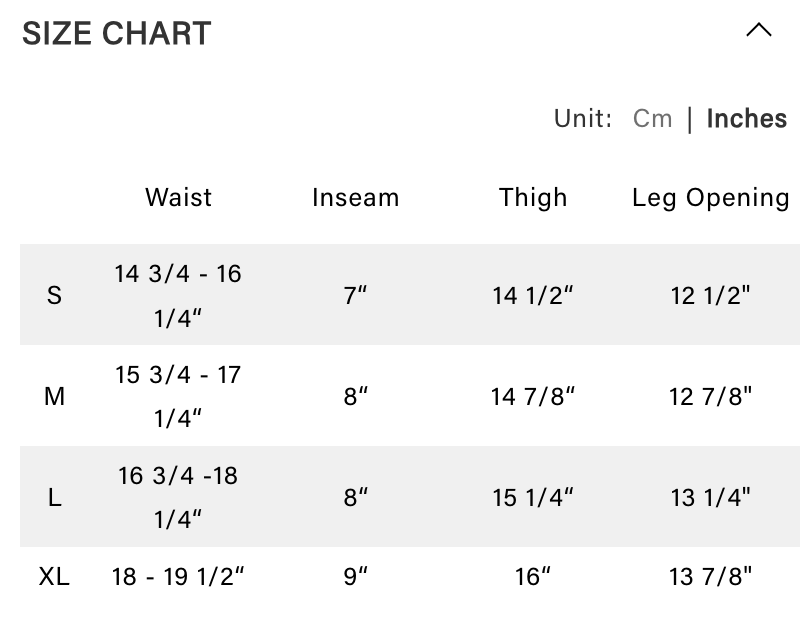This screenshot has height=622, width=808.
Task: Click the Inseam column header
Action: coord(355,197)
